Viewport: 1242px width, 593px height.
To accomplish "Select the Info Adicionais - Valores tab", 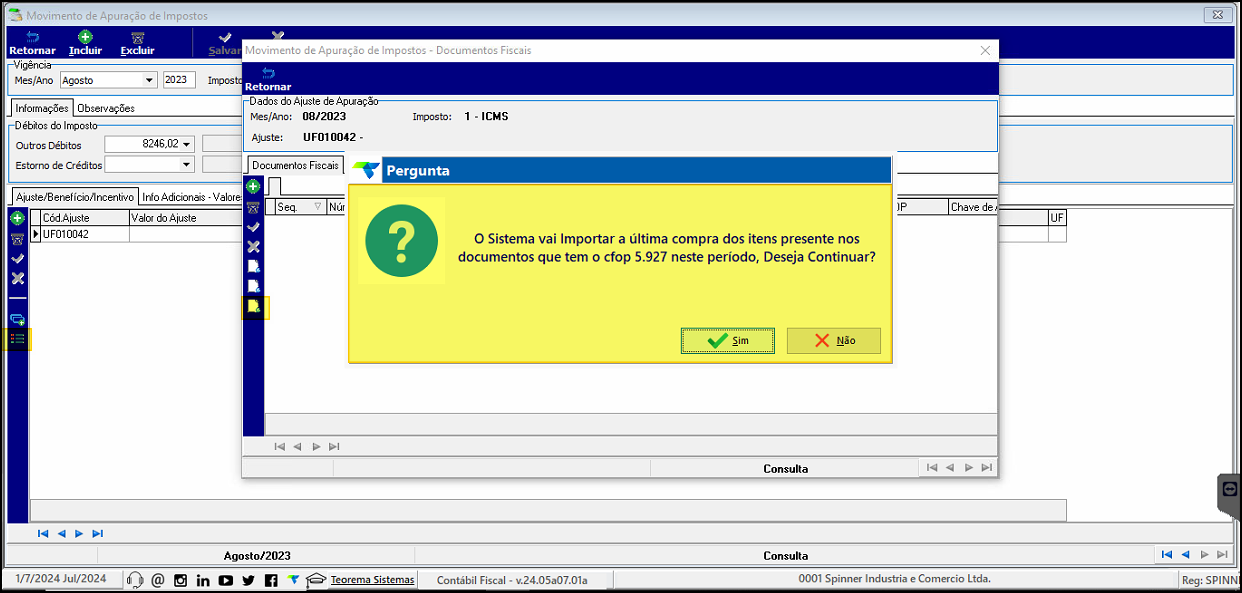I will click(x=191, y=197).
